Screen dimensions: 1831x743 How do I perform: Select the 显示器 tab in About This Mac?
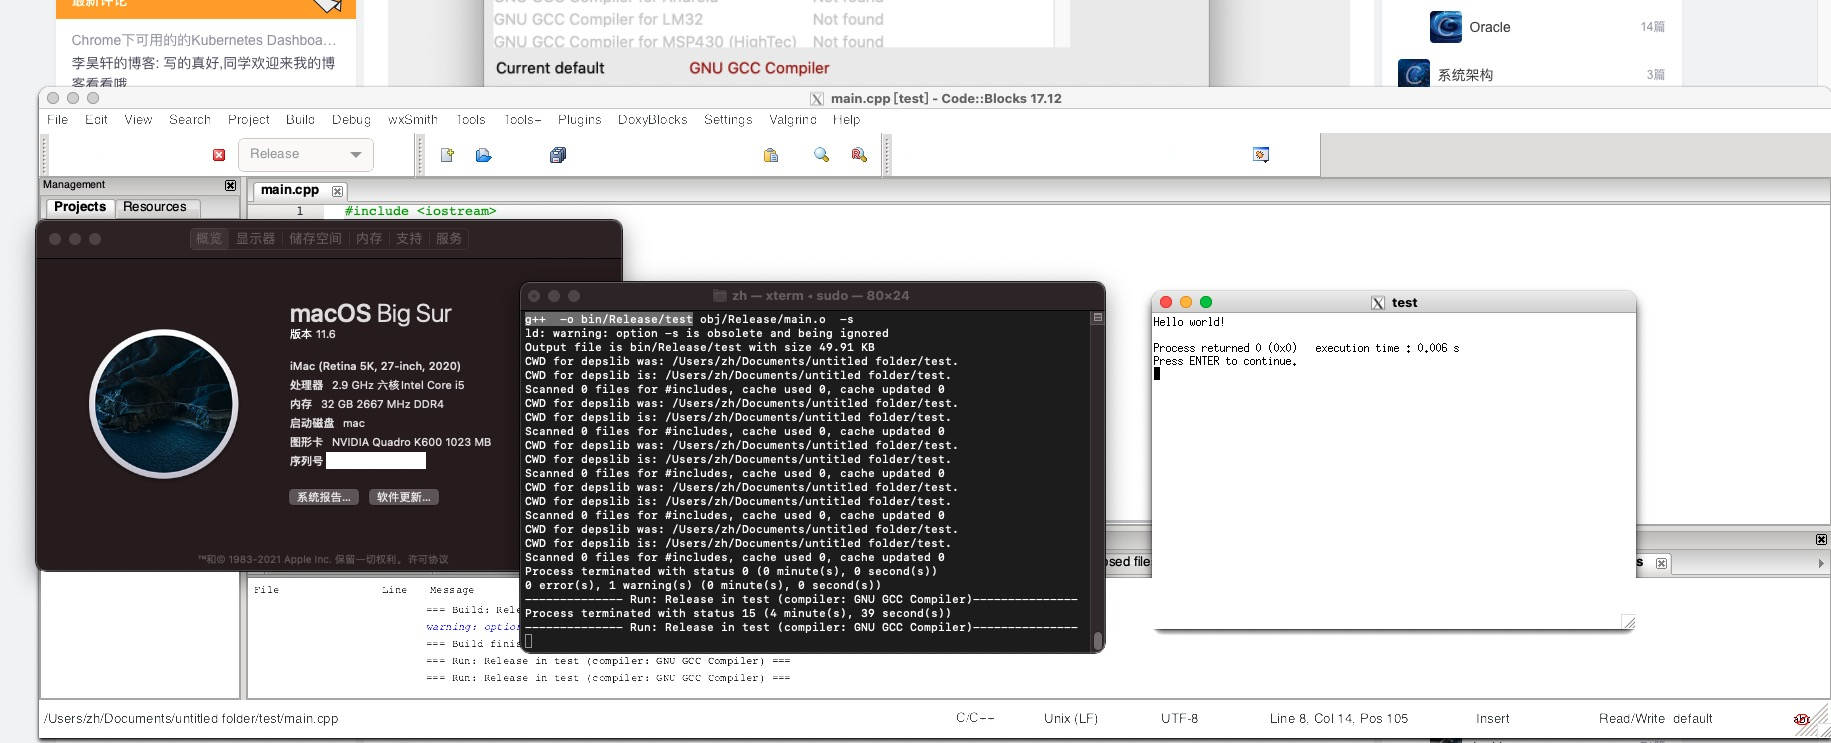[x=256, y=239]
